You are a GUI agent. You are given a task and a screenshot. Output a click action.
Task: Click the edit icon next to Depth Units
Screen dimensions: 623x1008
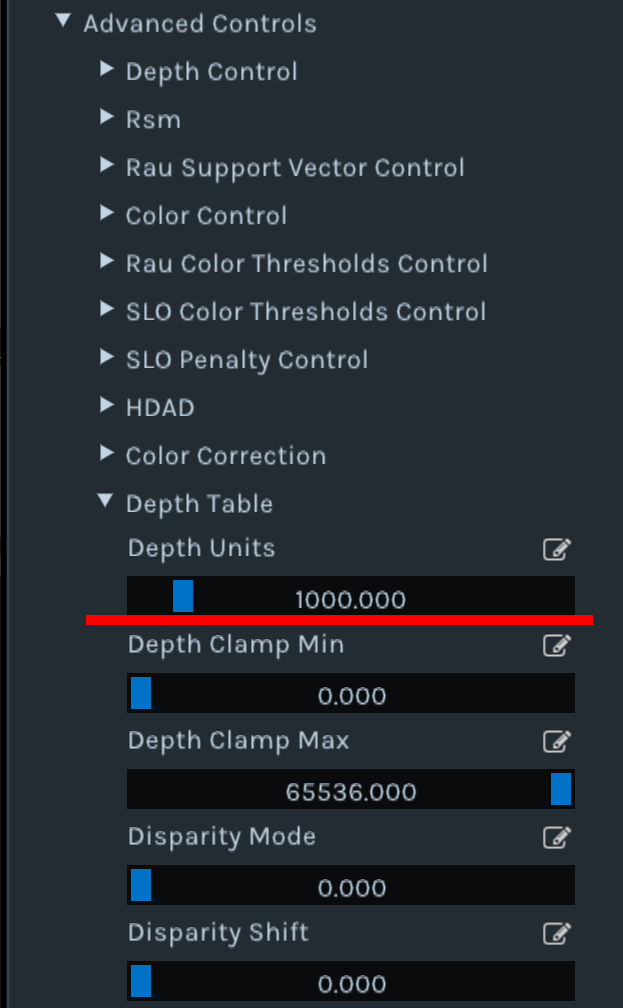558,549
